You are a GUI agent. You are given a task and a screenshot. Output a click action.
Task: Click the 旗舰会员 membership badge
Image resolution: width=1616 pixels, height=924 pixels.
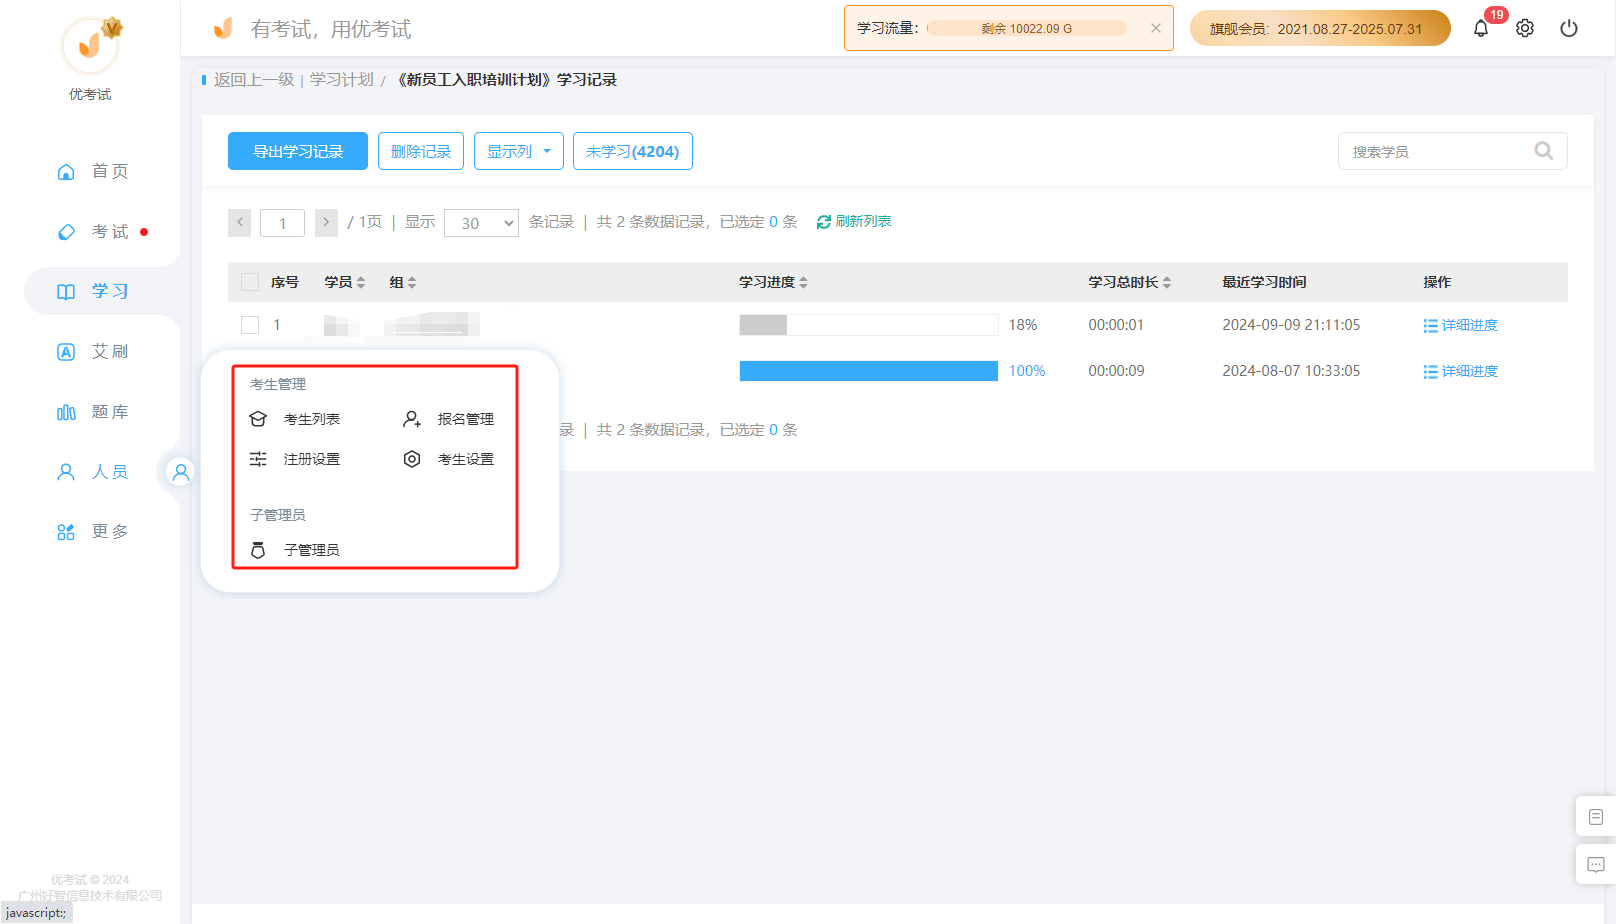click(x=1320, y=28)
